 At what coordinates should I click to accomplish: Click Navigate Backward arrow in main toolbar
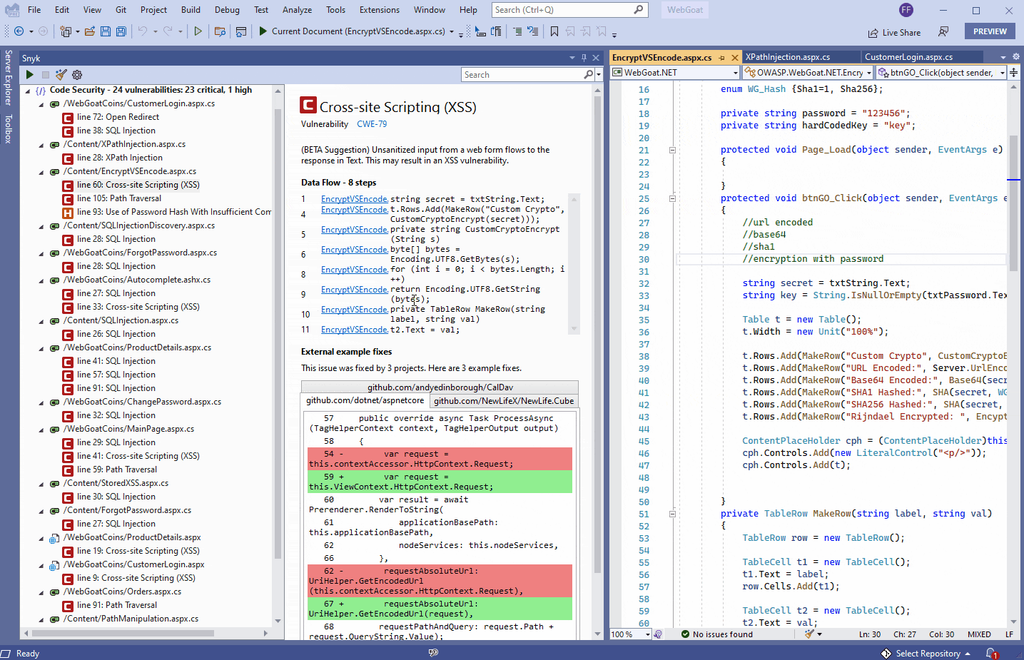coord(19,31)
